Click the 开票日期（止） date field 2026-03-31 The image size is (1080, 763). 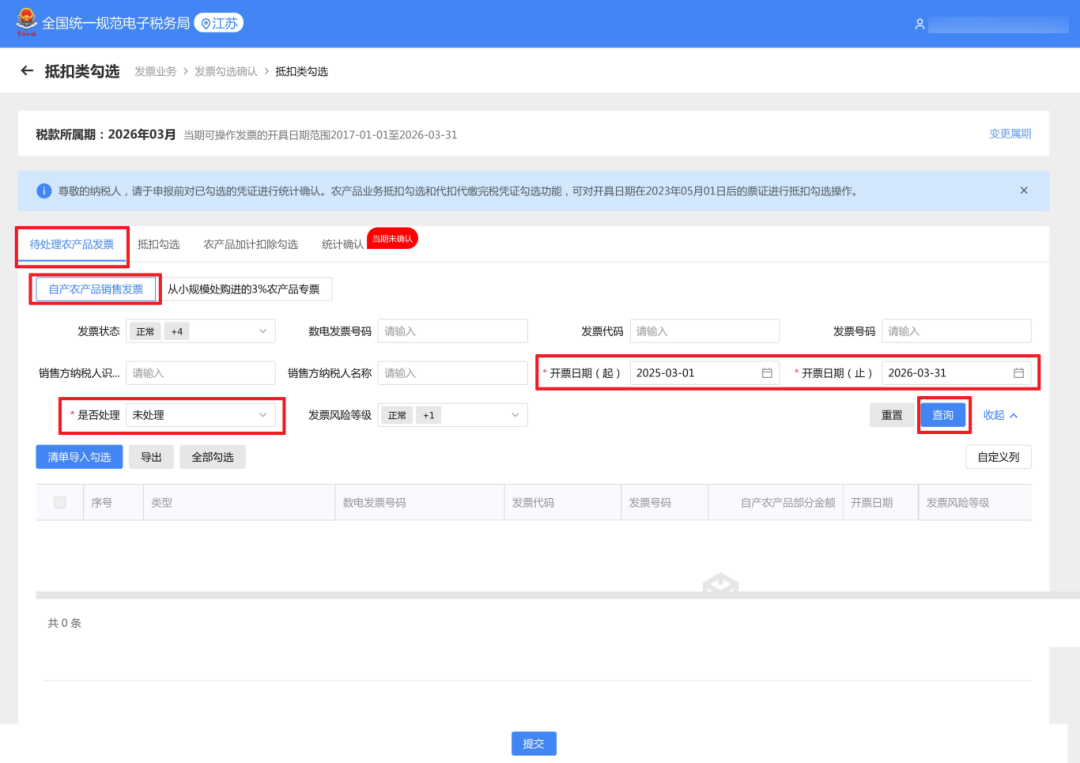957,373
